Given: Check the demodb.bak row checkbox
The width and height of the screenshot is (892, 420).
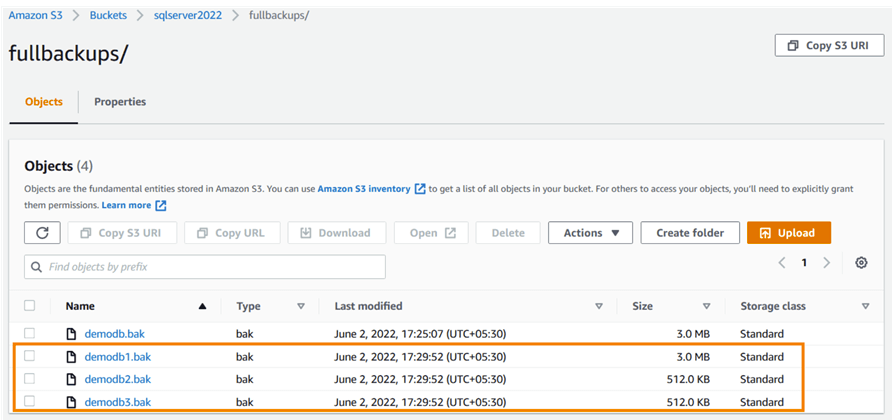Looking at the screenshot, I should pos(30,333).
